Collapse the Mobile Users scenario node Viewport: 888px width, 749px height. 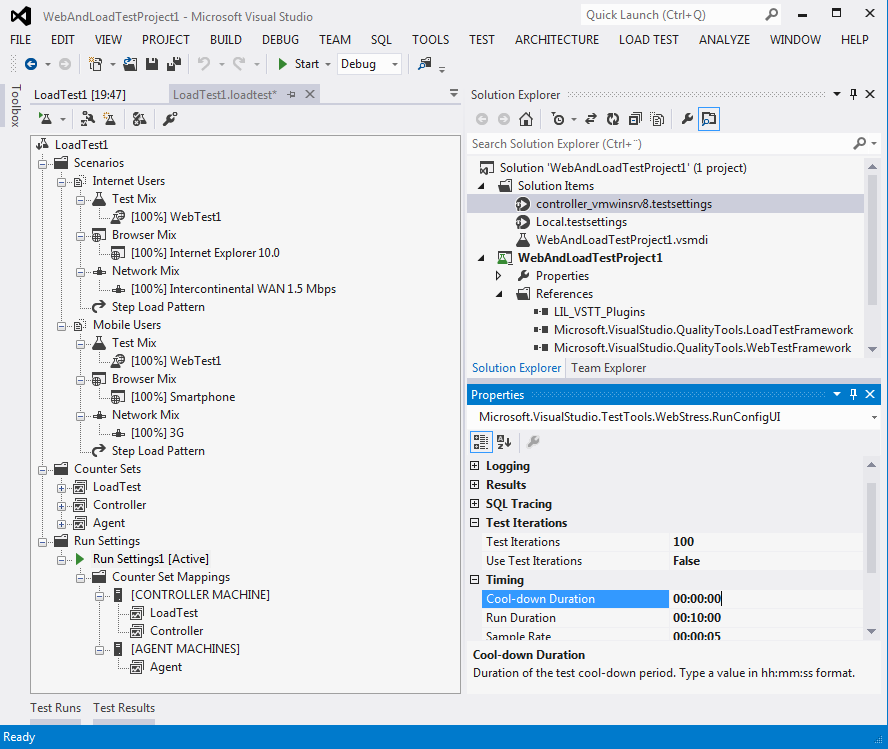[x=61, y=326]
